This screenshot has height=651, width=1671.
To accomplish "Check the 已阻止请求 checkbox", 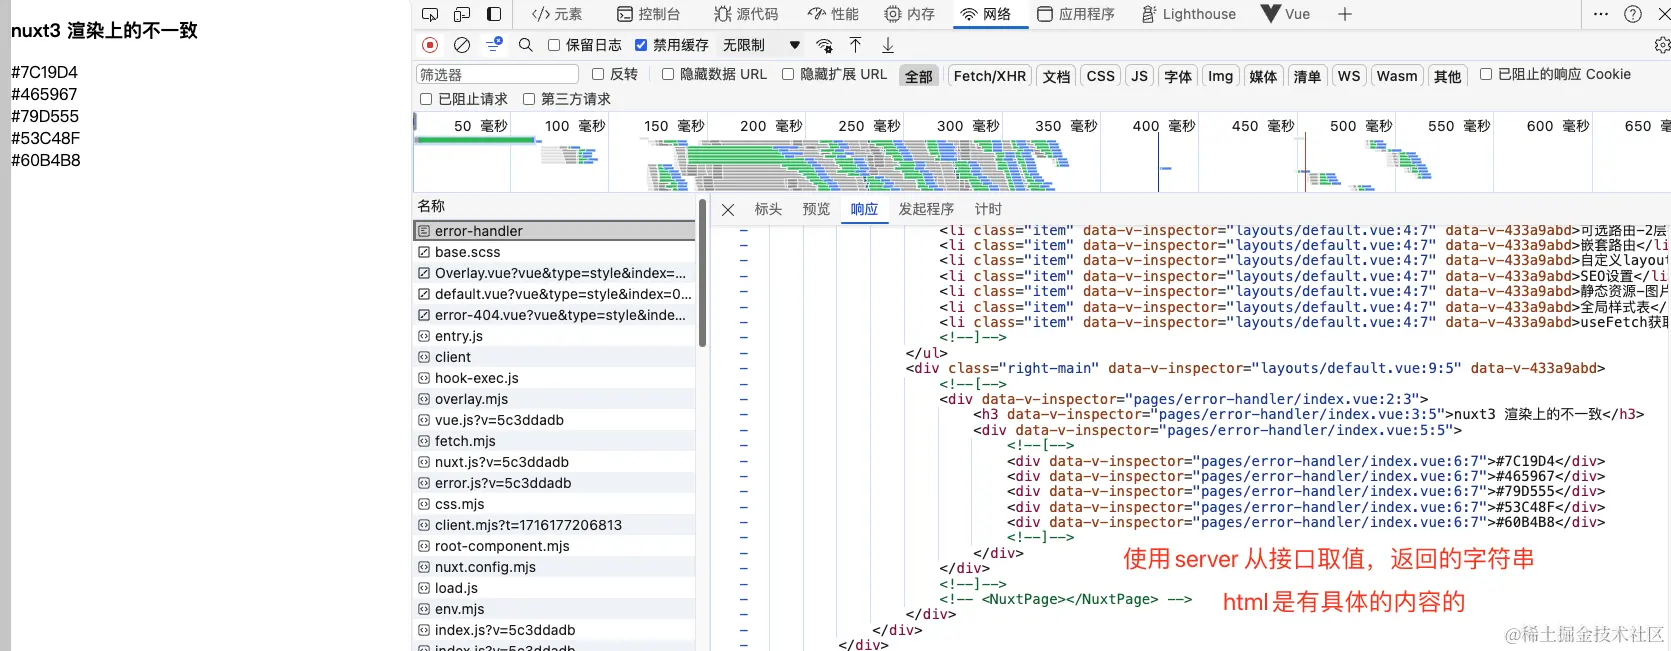I will pos(426,99).
